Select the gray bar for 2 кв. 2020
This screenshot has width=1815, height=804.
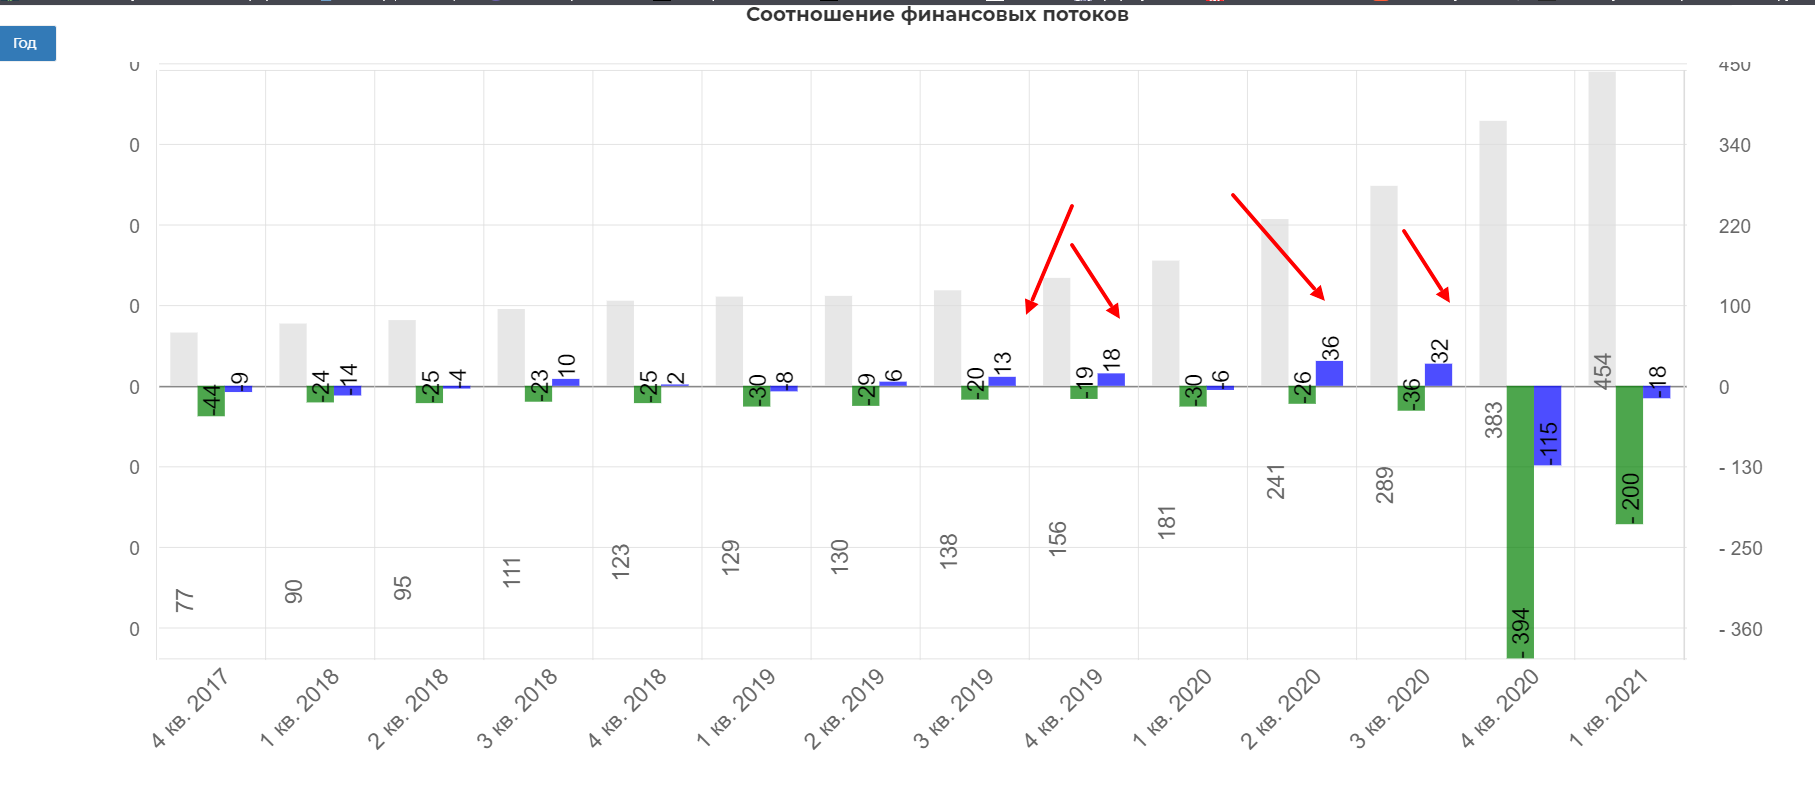(1274, 303)
